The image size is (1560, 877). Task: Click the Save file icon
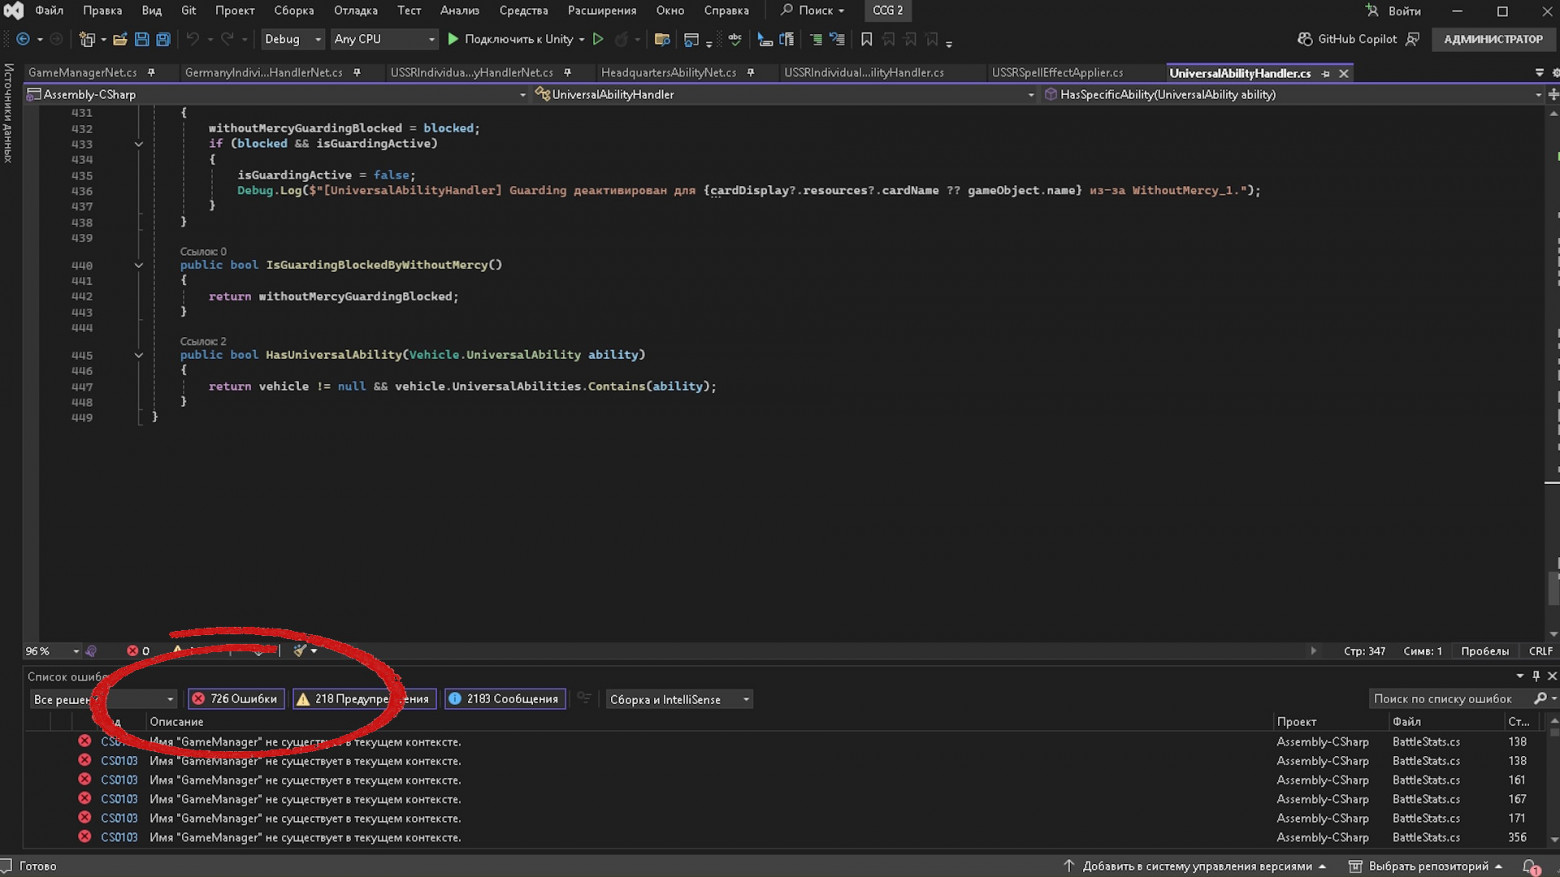click(142, 39)
